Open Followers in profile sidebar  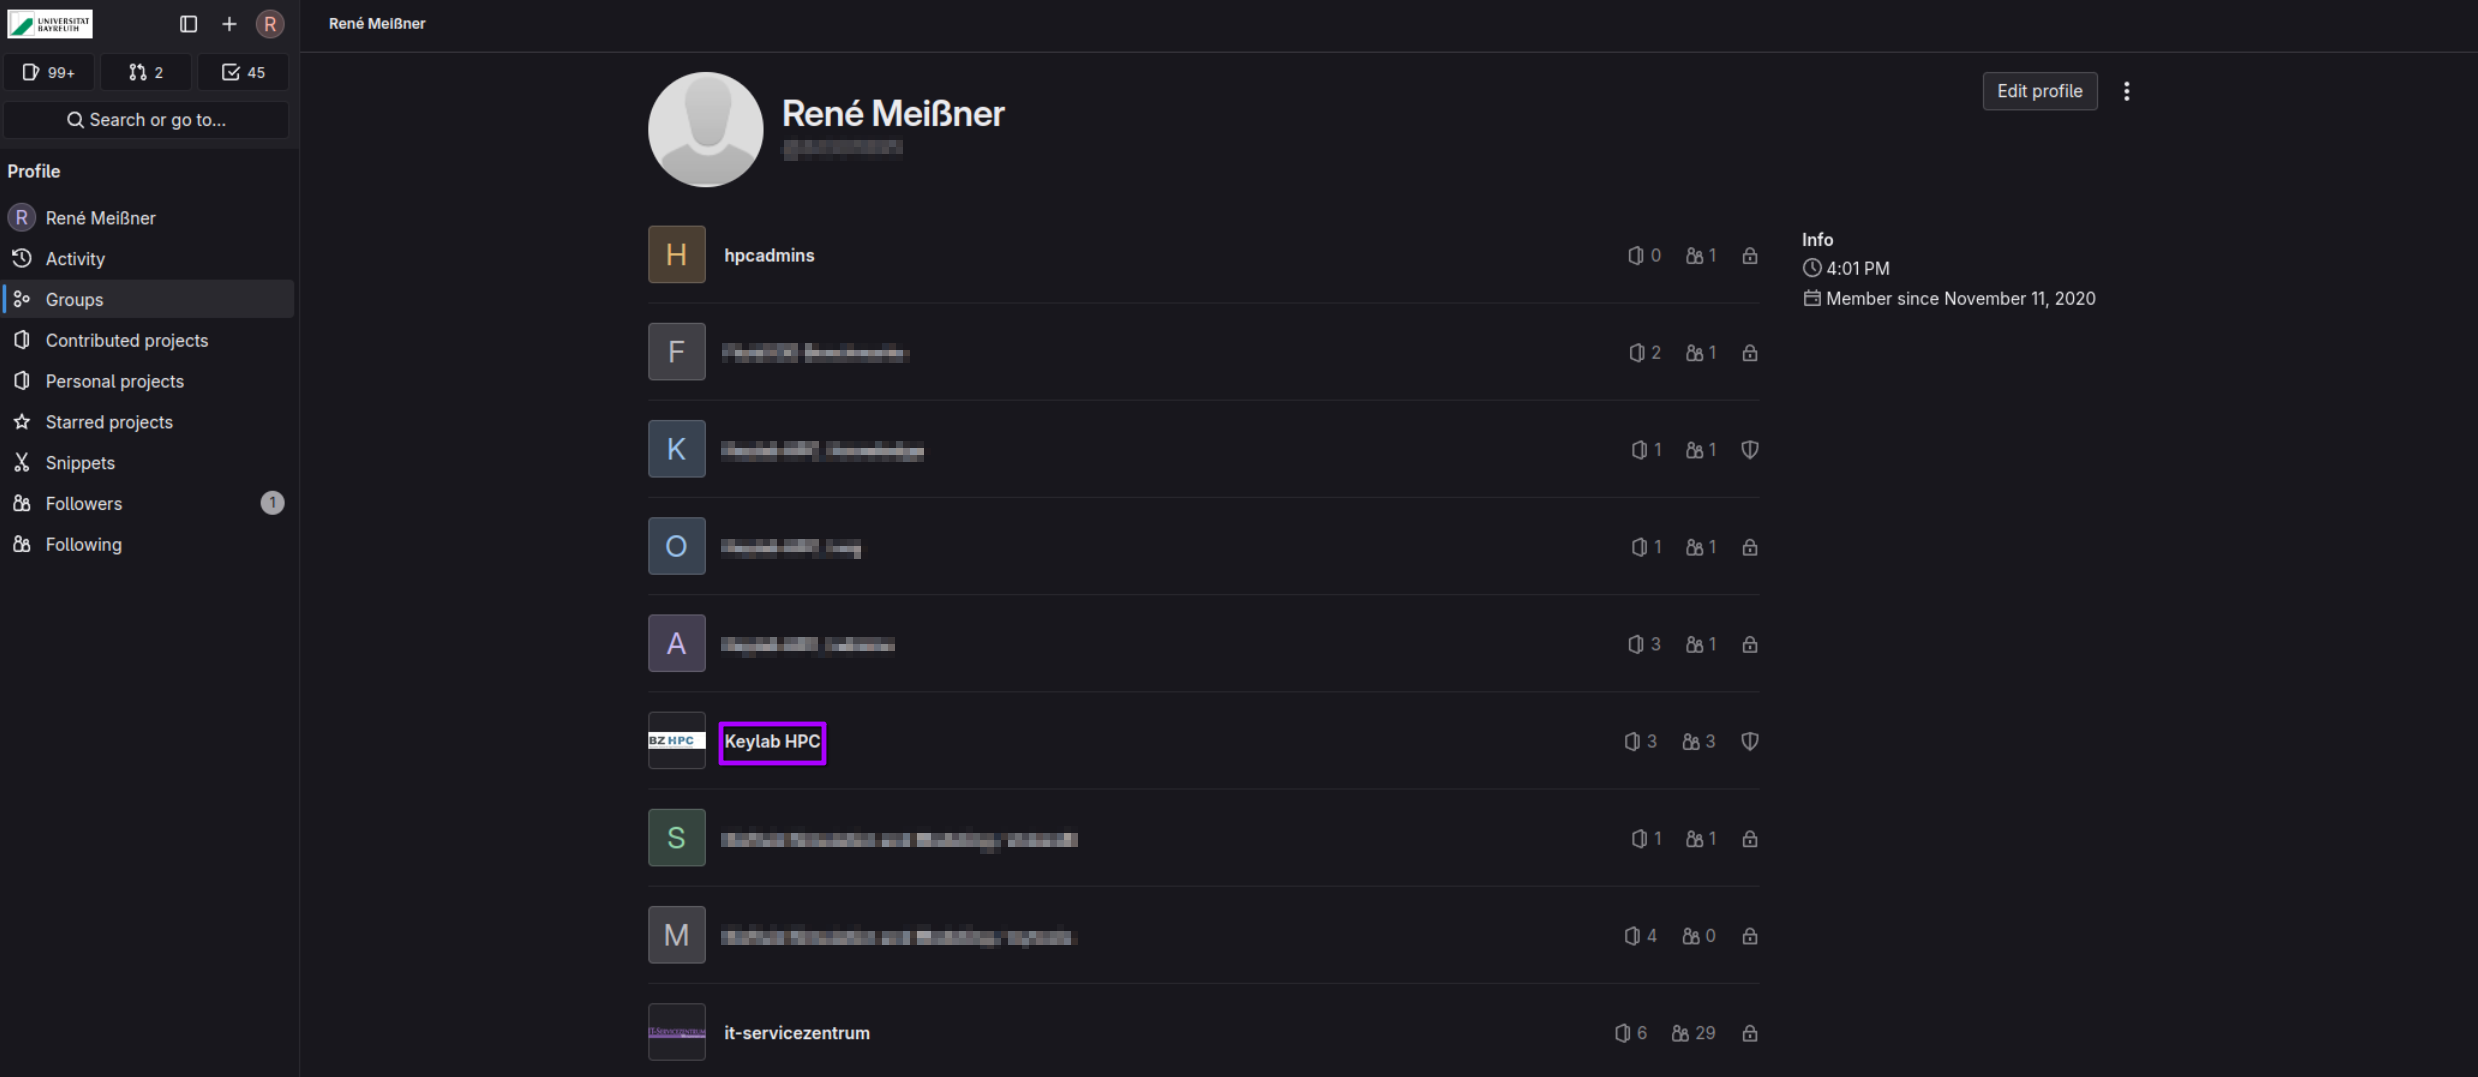pyautogui.click(x=149, y=503)
